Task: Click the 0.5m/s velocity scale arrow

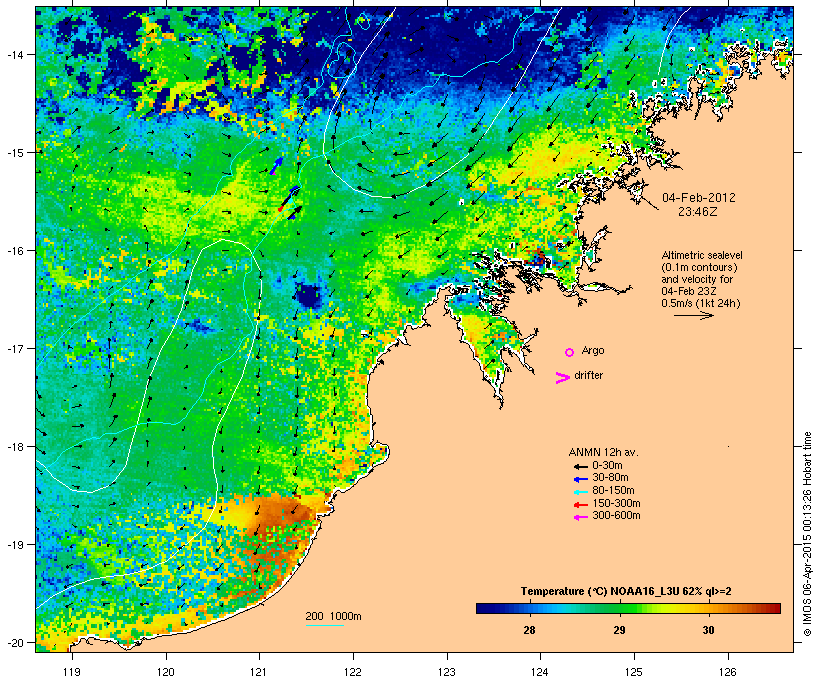Action: tap(693, 315)
